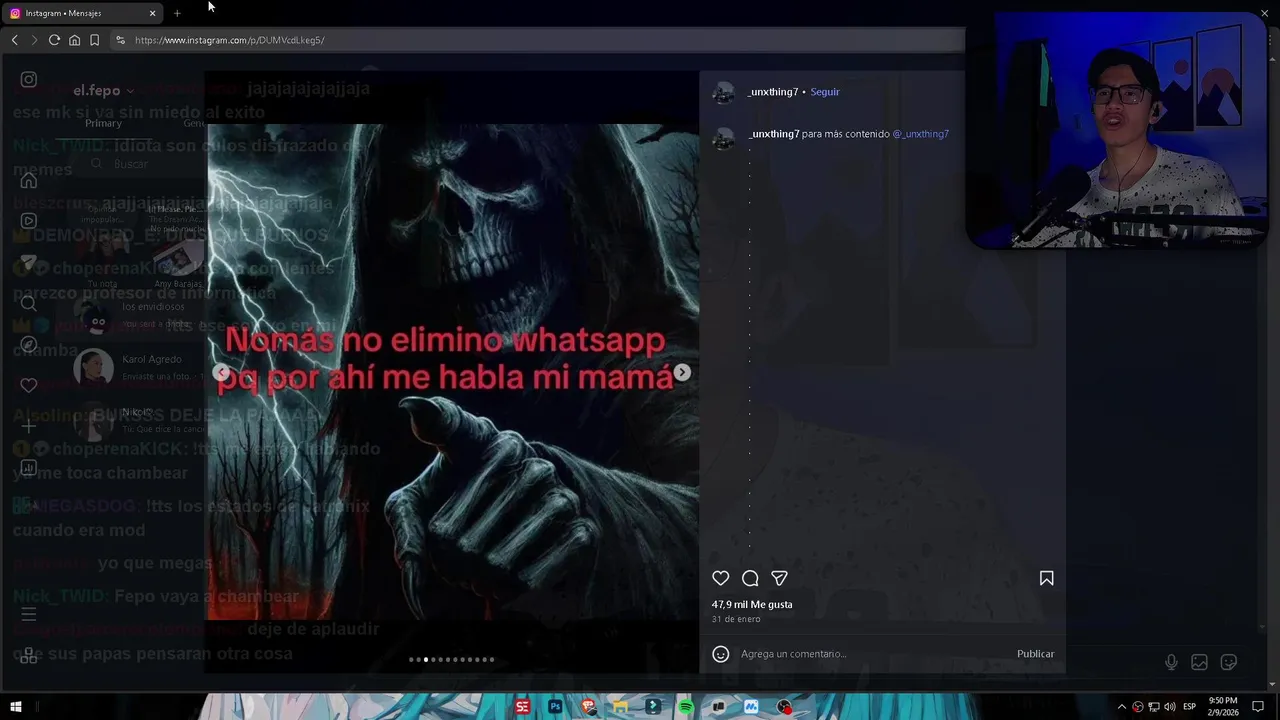
Task: Open the dashboard chart icon in the sidebar
Action: pyautogui.click(x=29, y=467)
